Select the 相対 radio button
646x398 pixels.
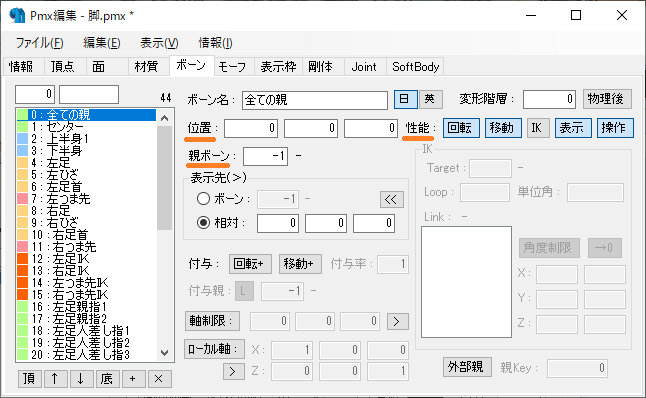pyautogui.click(x=203, y=223)
